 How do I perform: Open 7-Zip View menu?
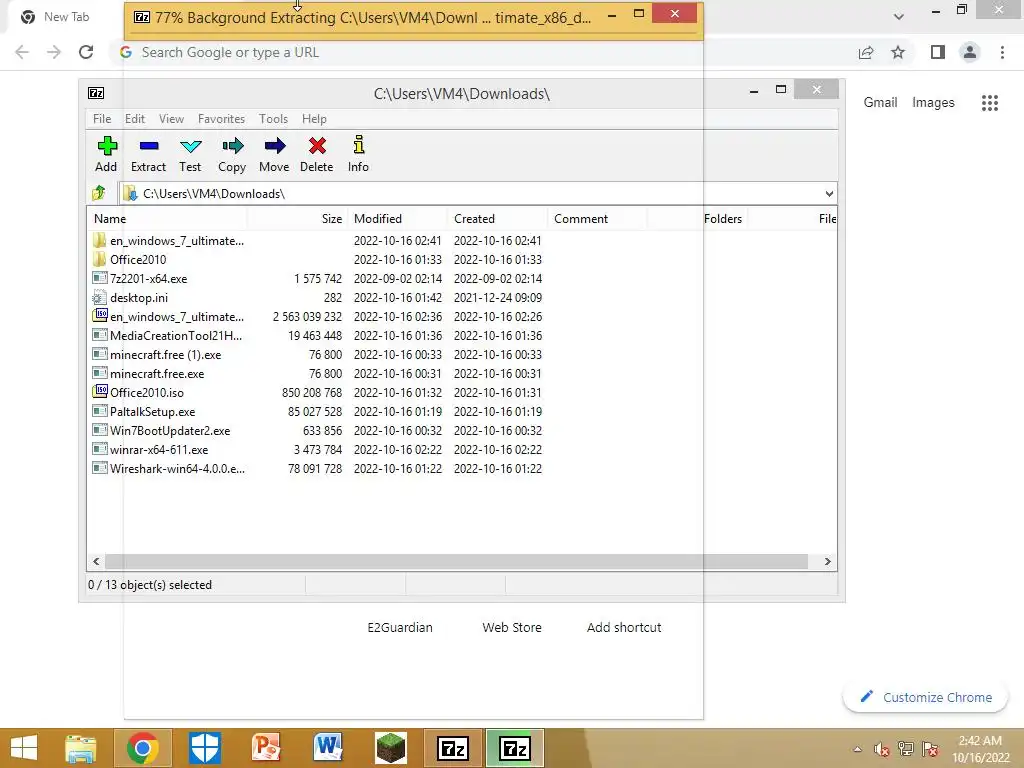(171, 119)
